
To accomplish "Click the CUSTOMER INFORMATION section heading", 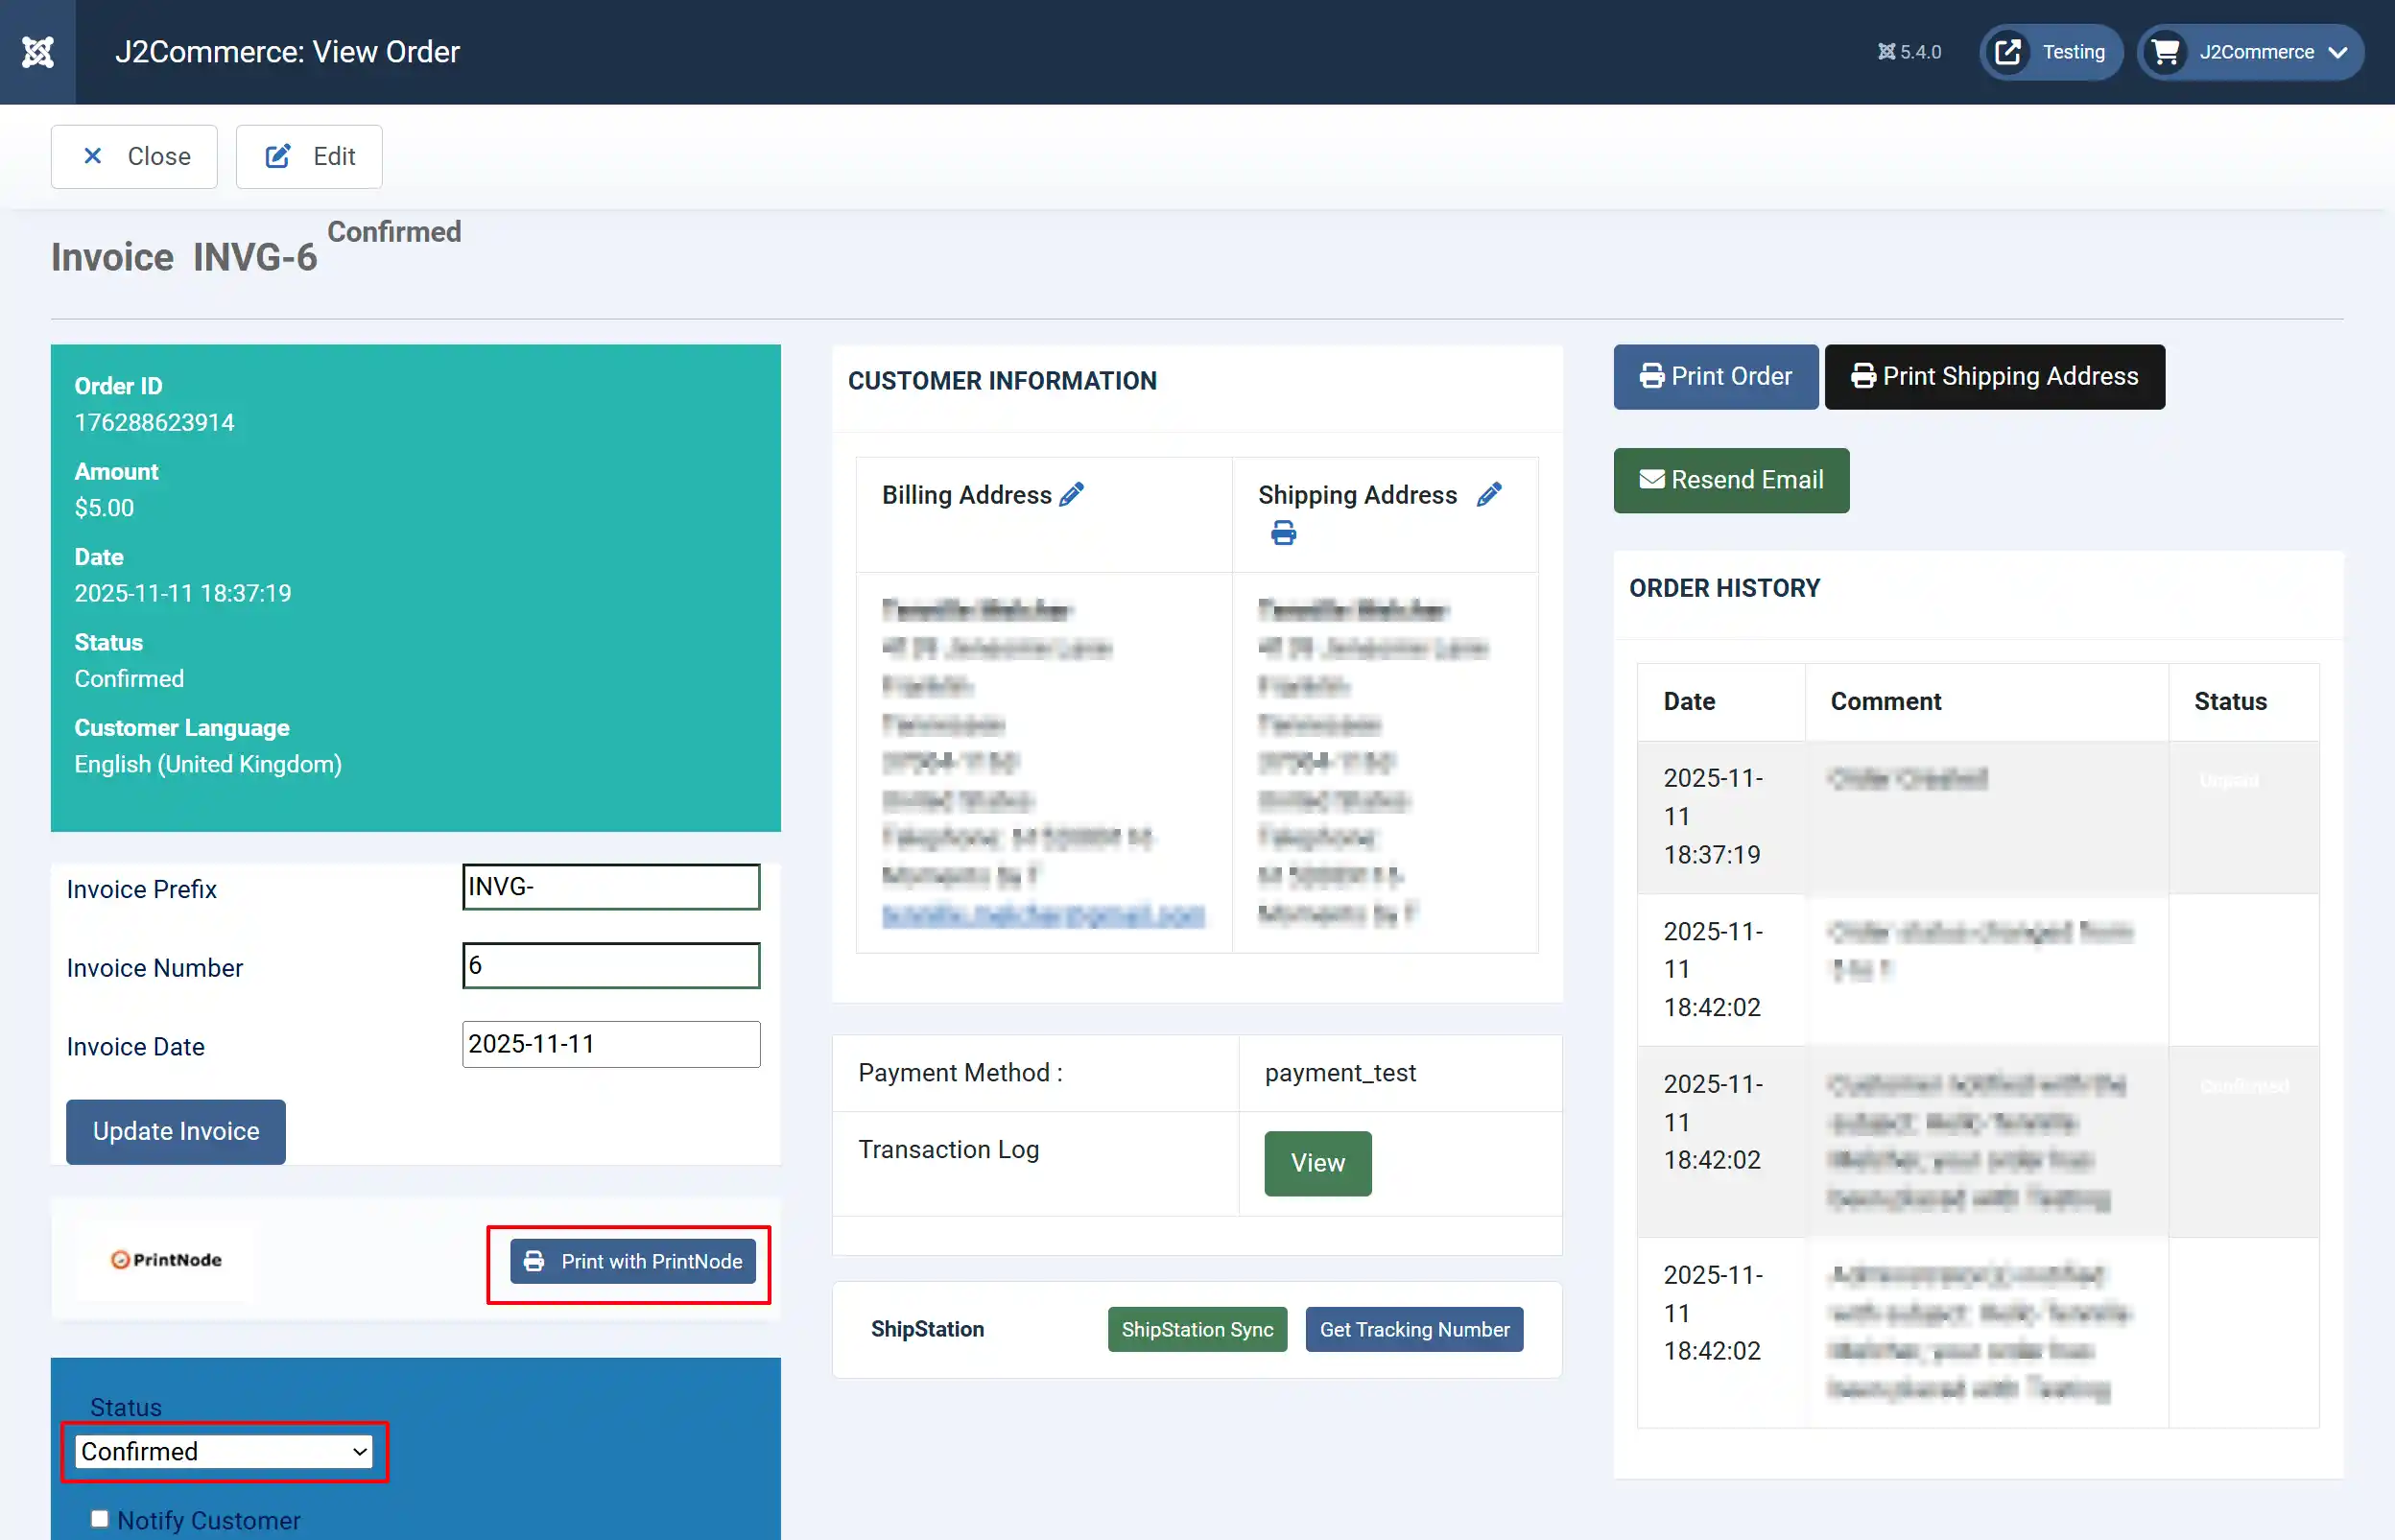I will pyautogui.click(x=1002, y=381).
